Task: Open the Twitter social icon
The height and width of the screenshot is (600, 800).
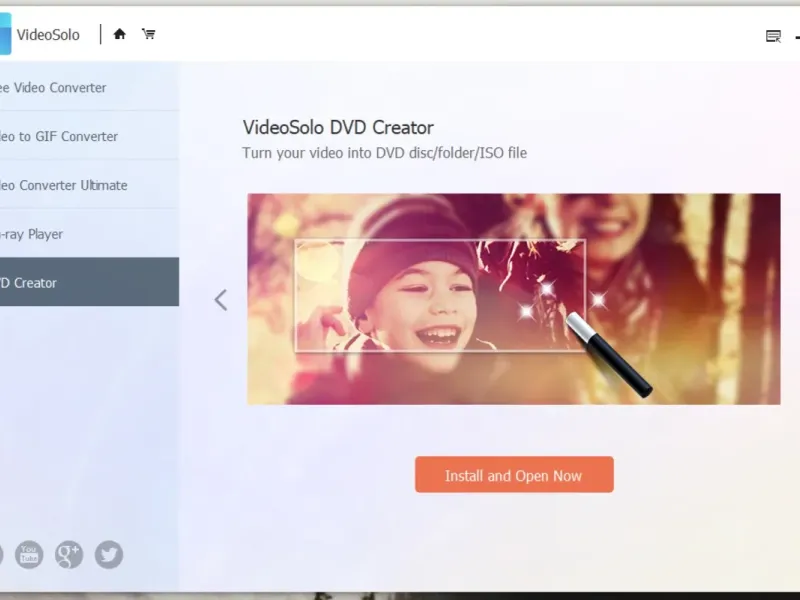Action: coord(109,555)
